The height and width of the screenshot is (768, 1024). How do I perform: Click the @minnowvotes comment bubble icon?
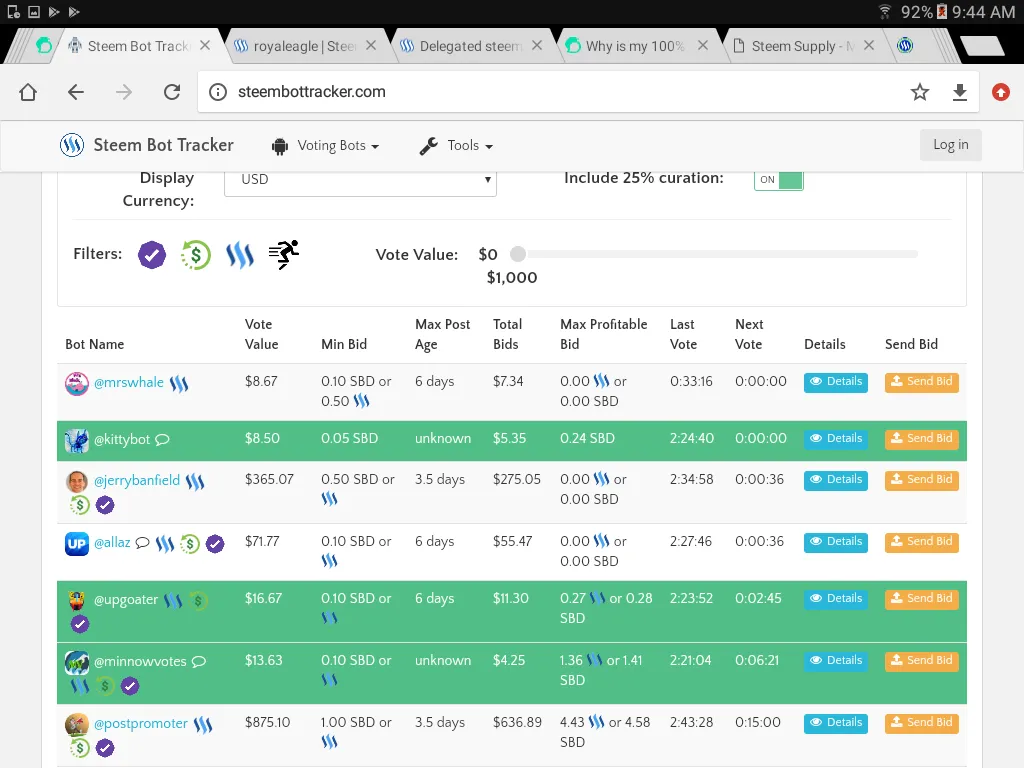[x=199, y=662]
